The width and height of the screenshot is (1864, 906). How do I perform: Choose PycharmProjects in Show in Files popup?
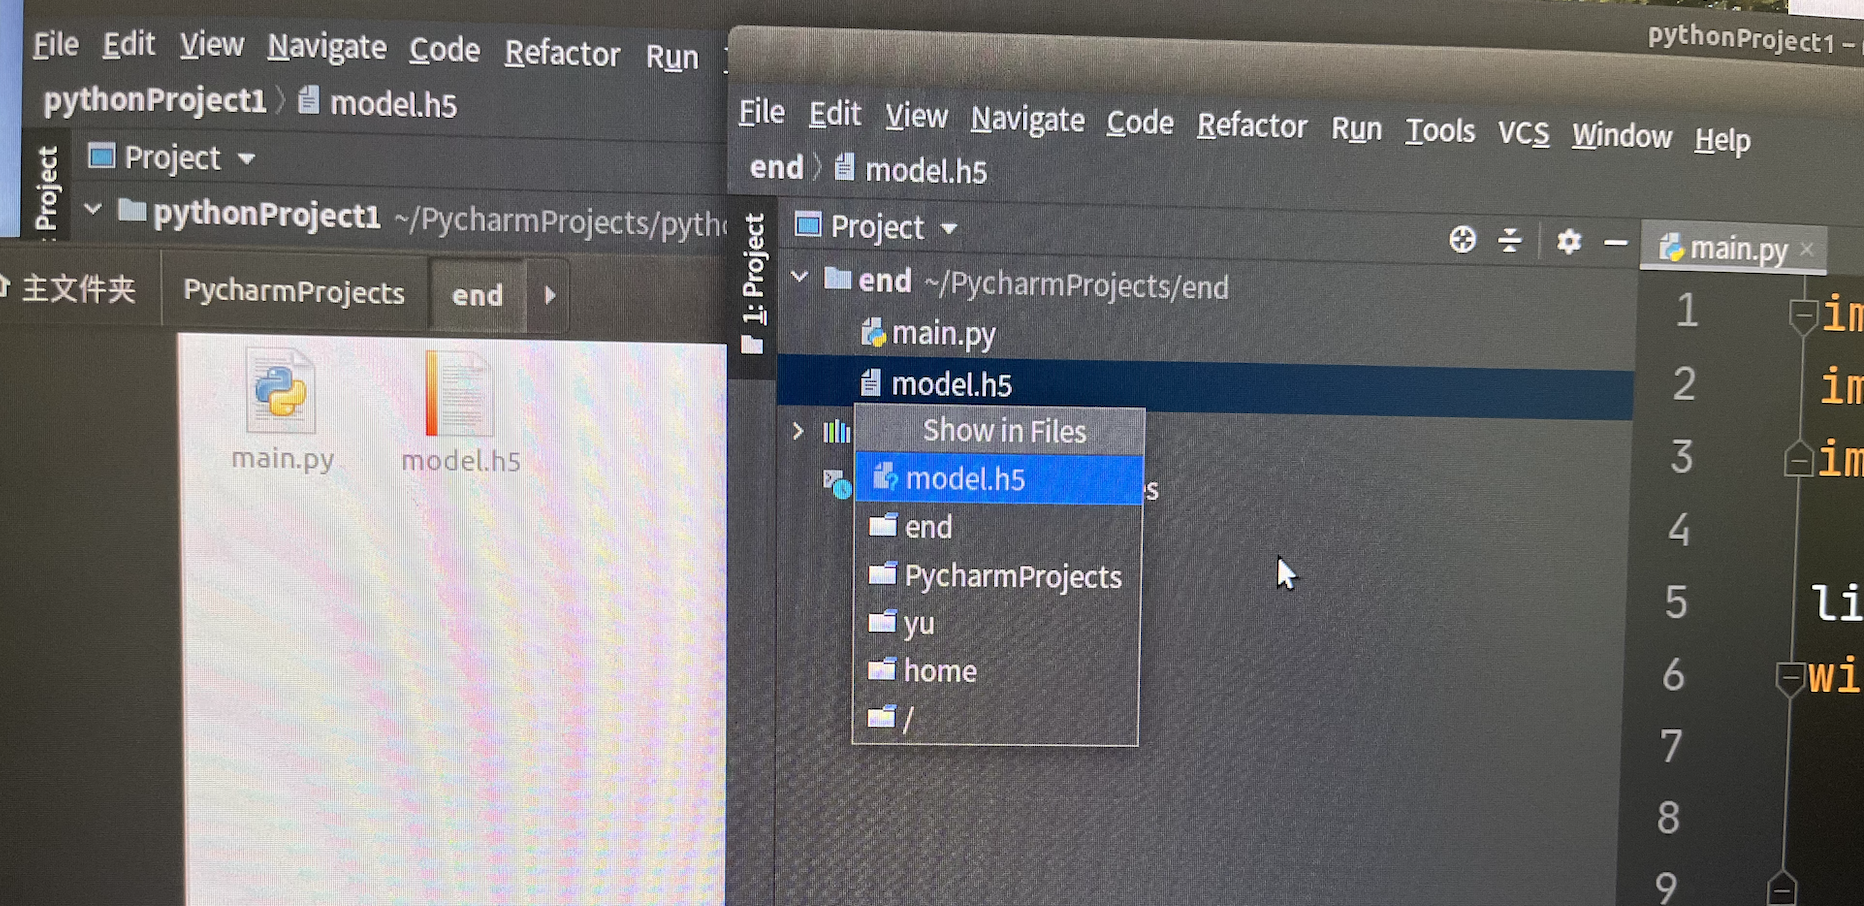(x=997, y=576)
